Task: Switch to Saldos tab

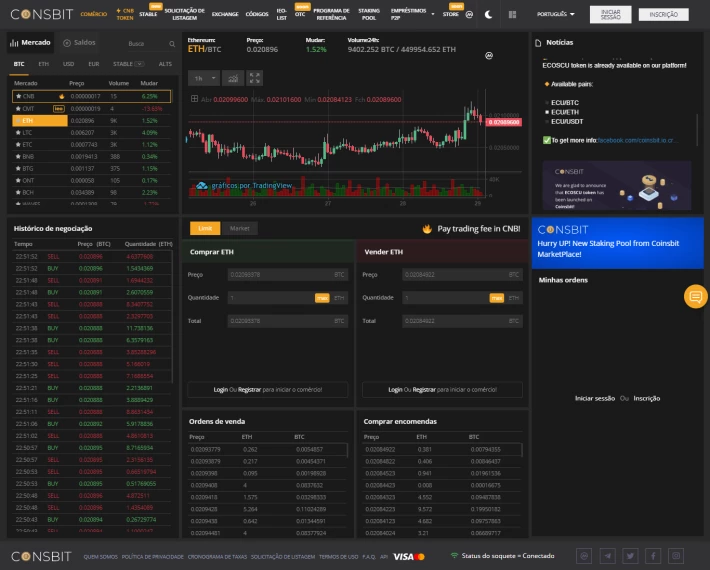Action: point(79,43)
